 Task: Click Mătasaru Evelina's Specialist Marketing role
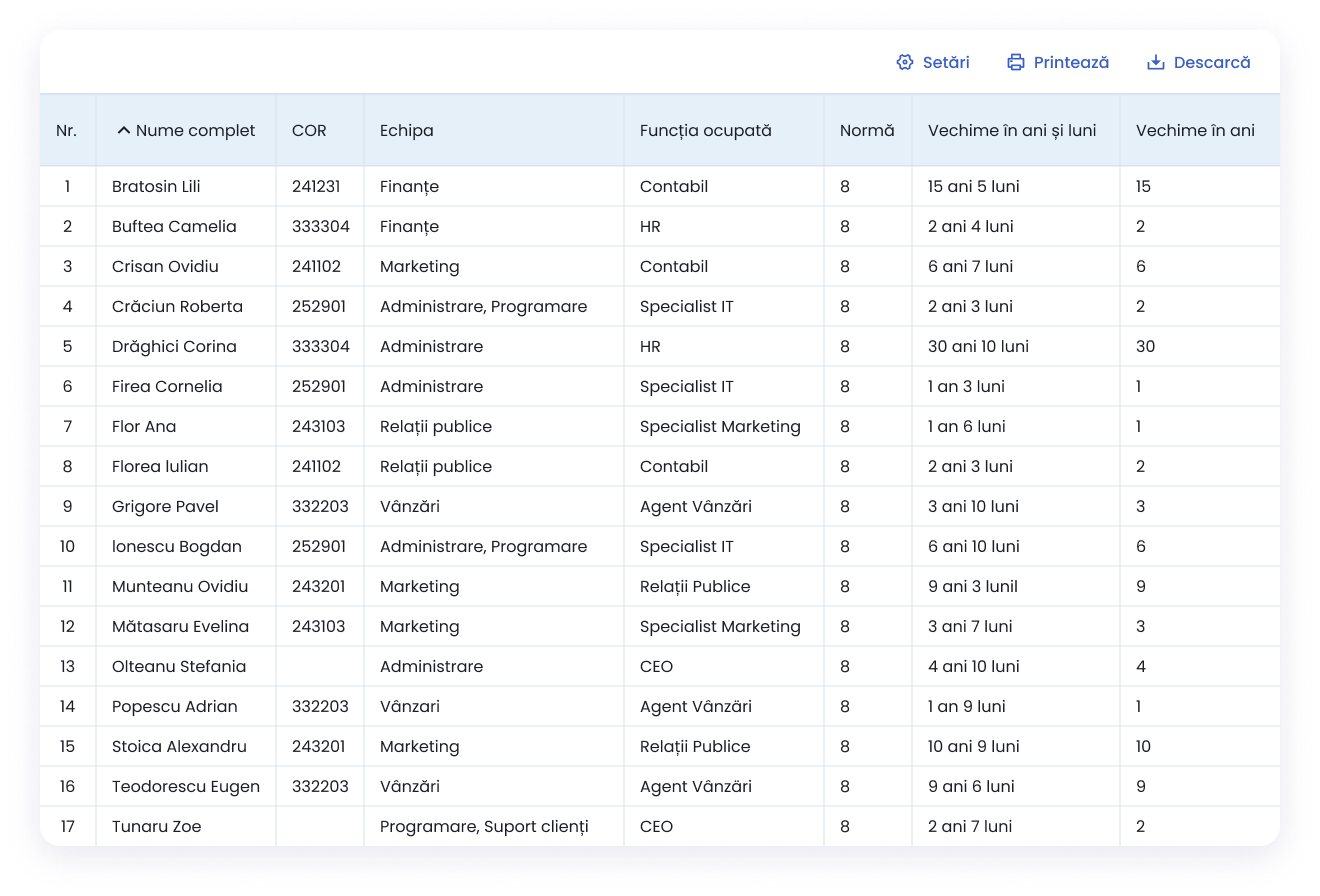click(720, 626)
